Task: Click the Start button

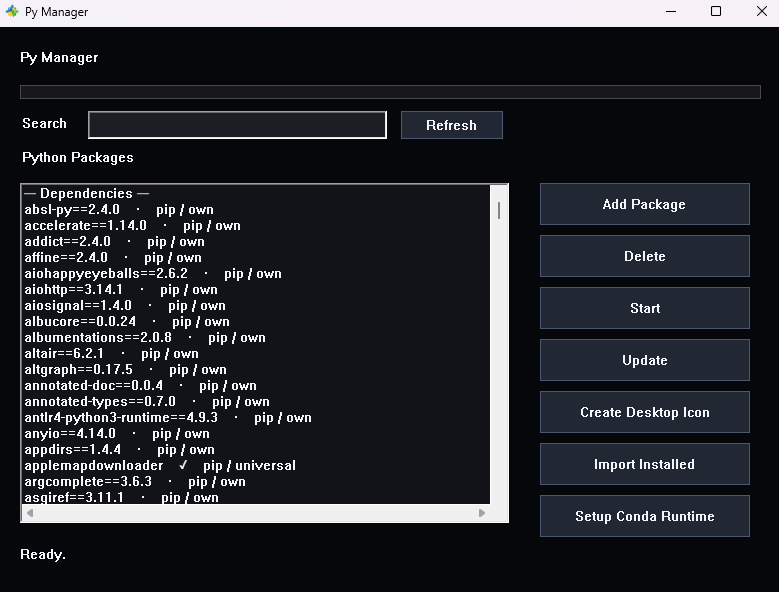Action: [x=644, y=308]
